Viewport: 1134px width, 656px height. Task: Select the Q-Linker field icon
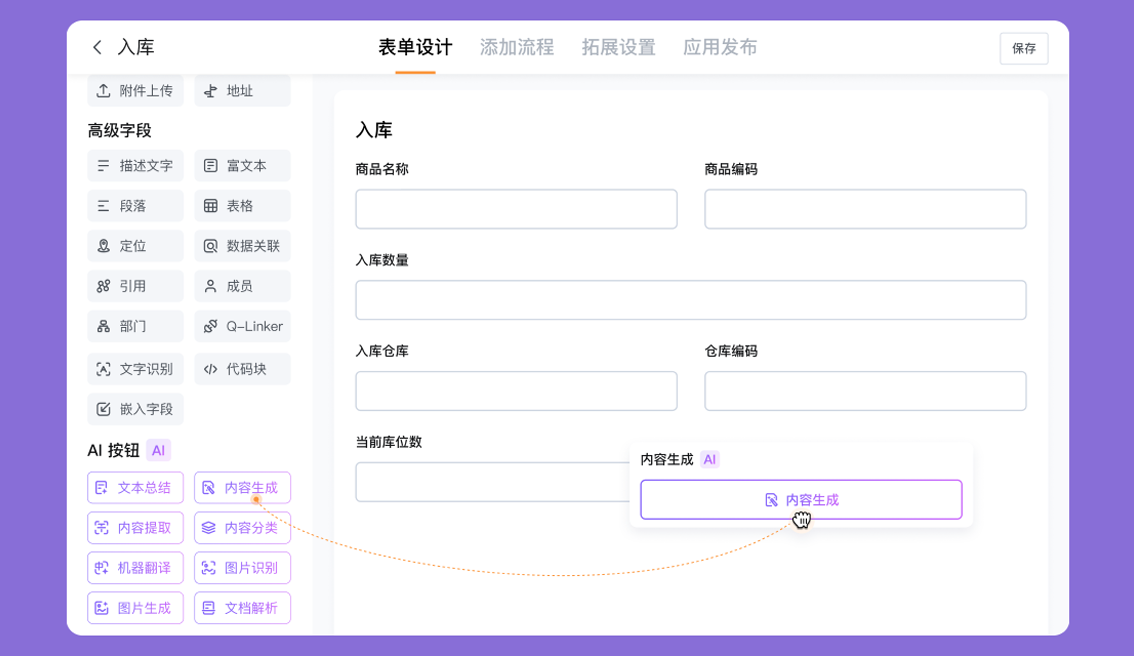(242, 325)
